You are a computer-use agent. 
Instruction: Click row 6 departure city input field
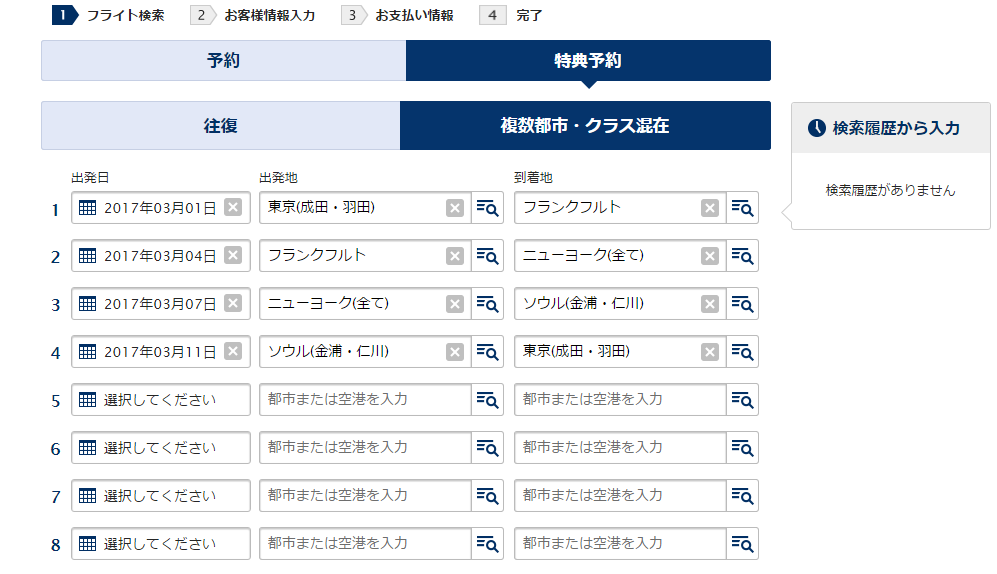tap(365, 448)
